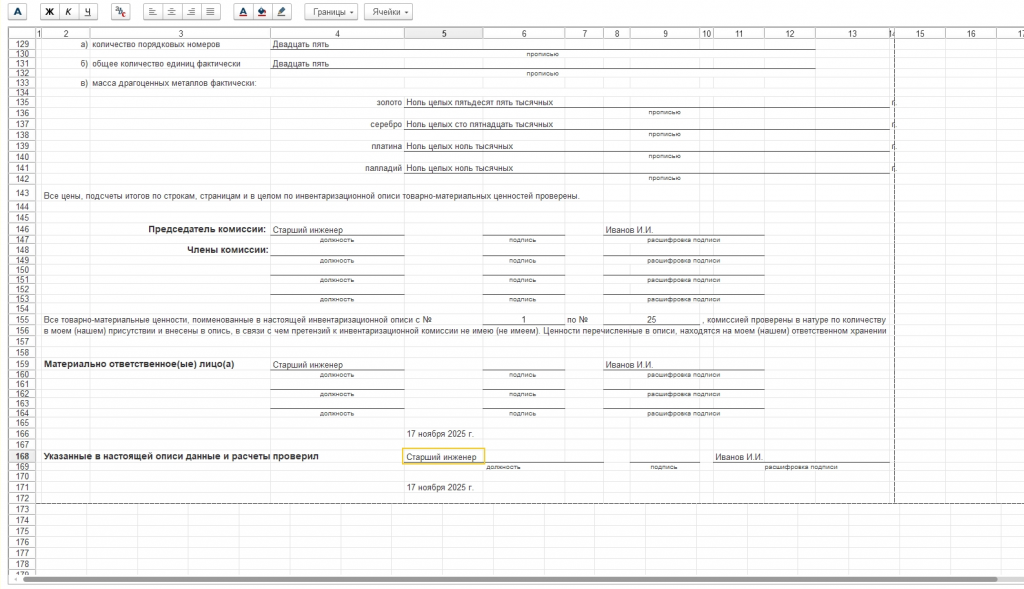Click 'количество порядковых номеров' text
Screen dimensions: 1024x589
click(156, 44)
